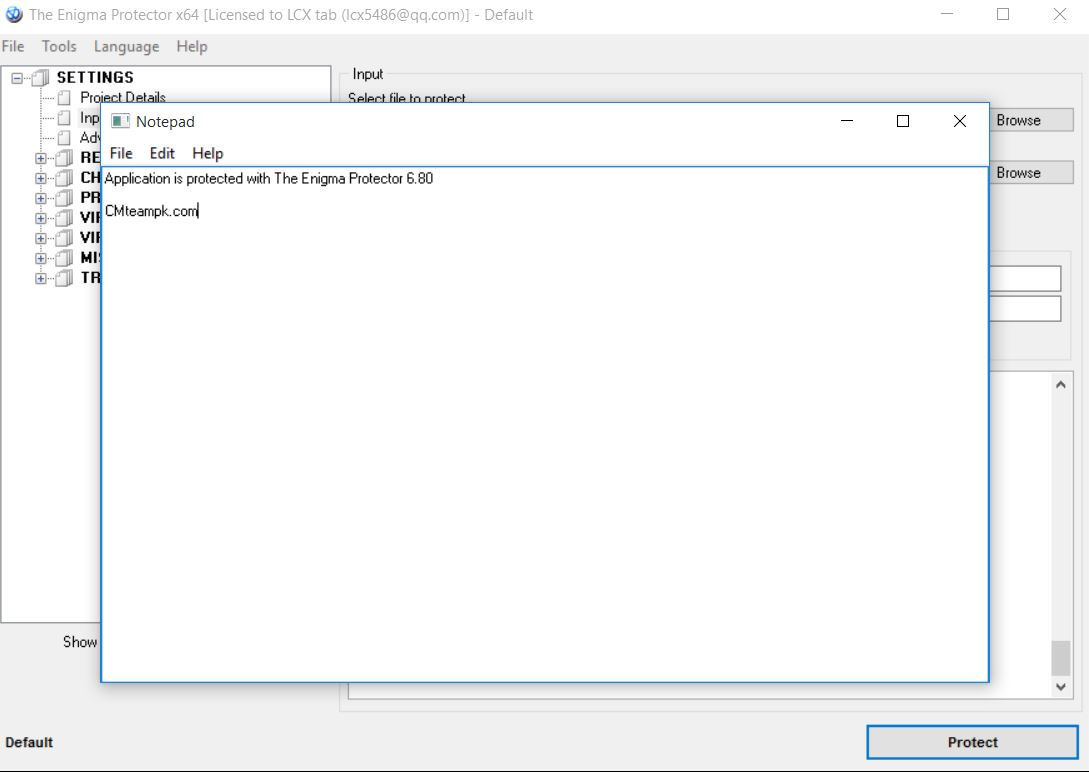Open the File menu in Enigma Protector
1089x772 pixels.
pos(13,47)
